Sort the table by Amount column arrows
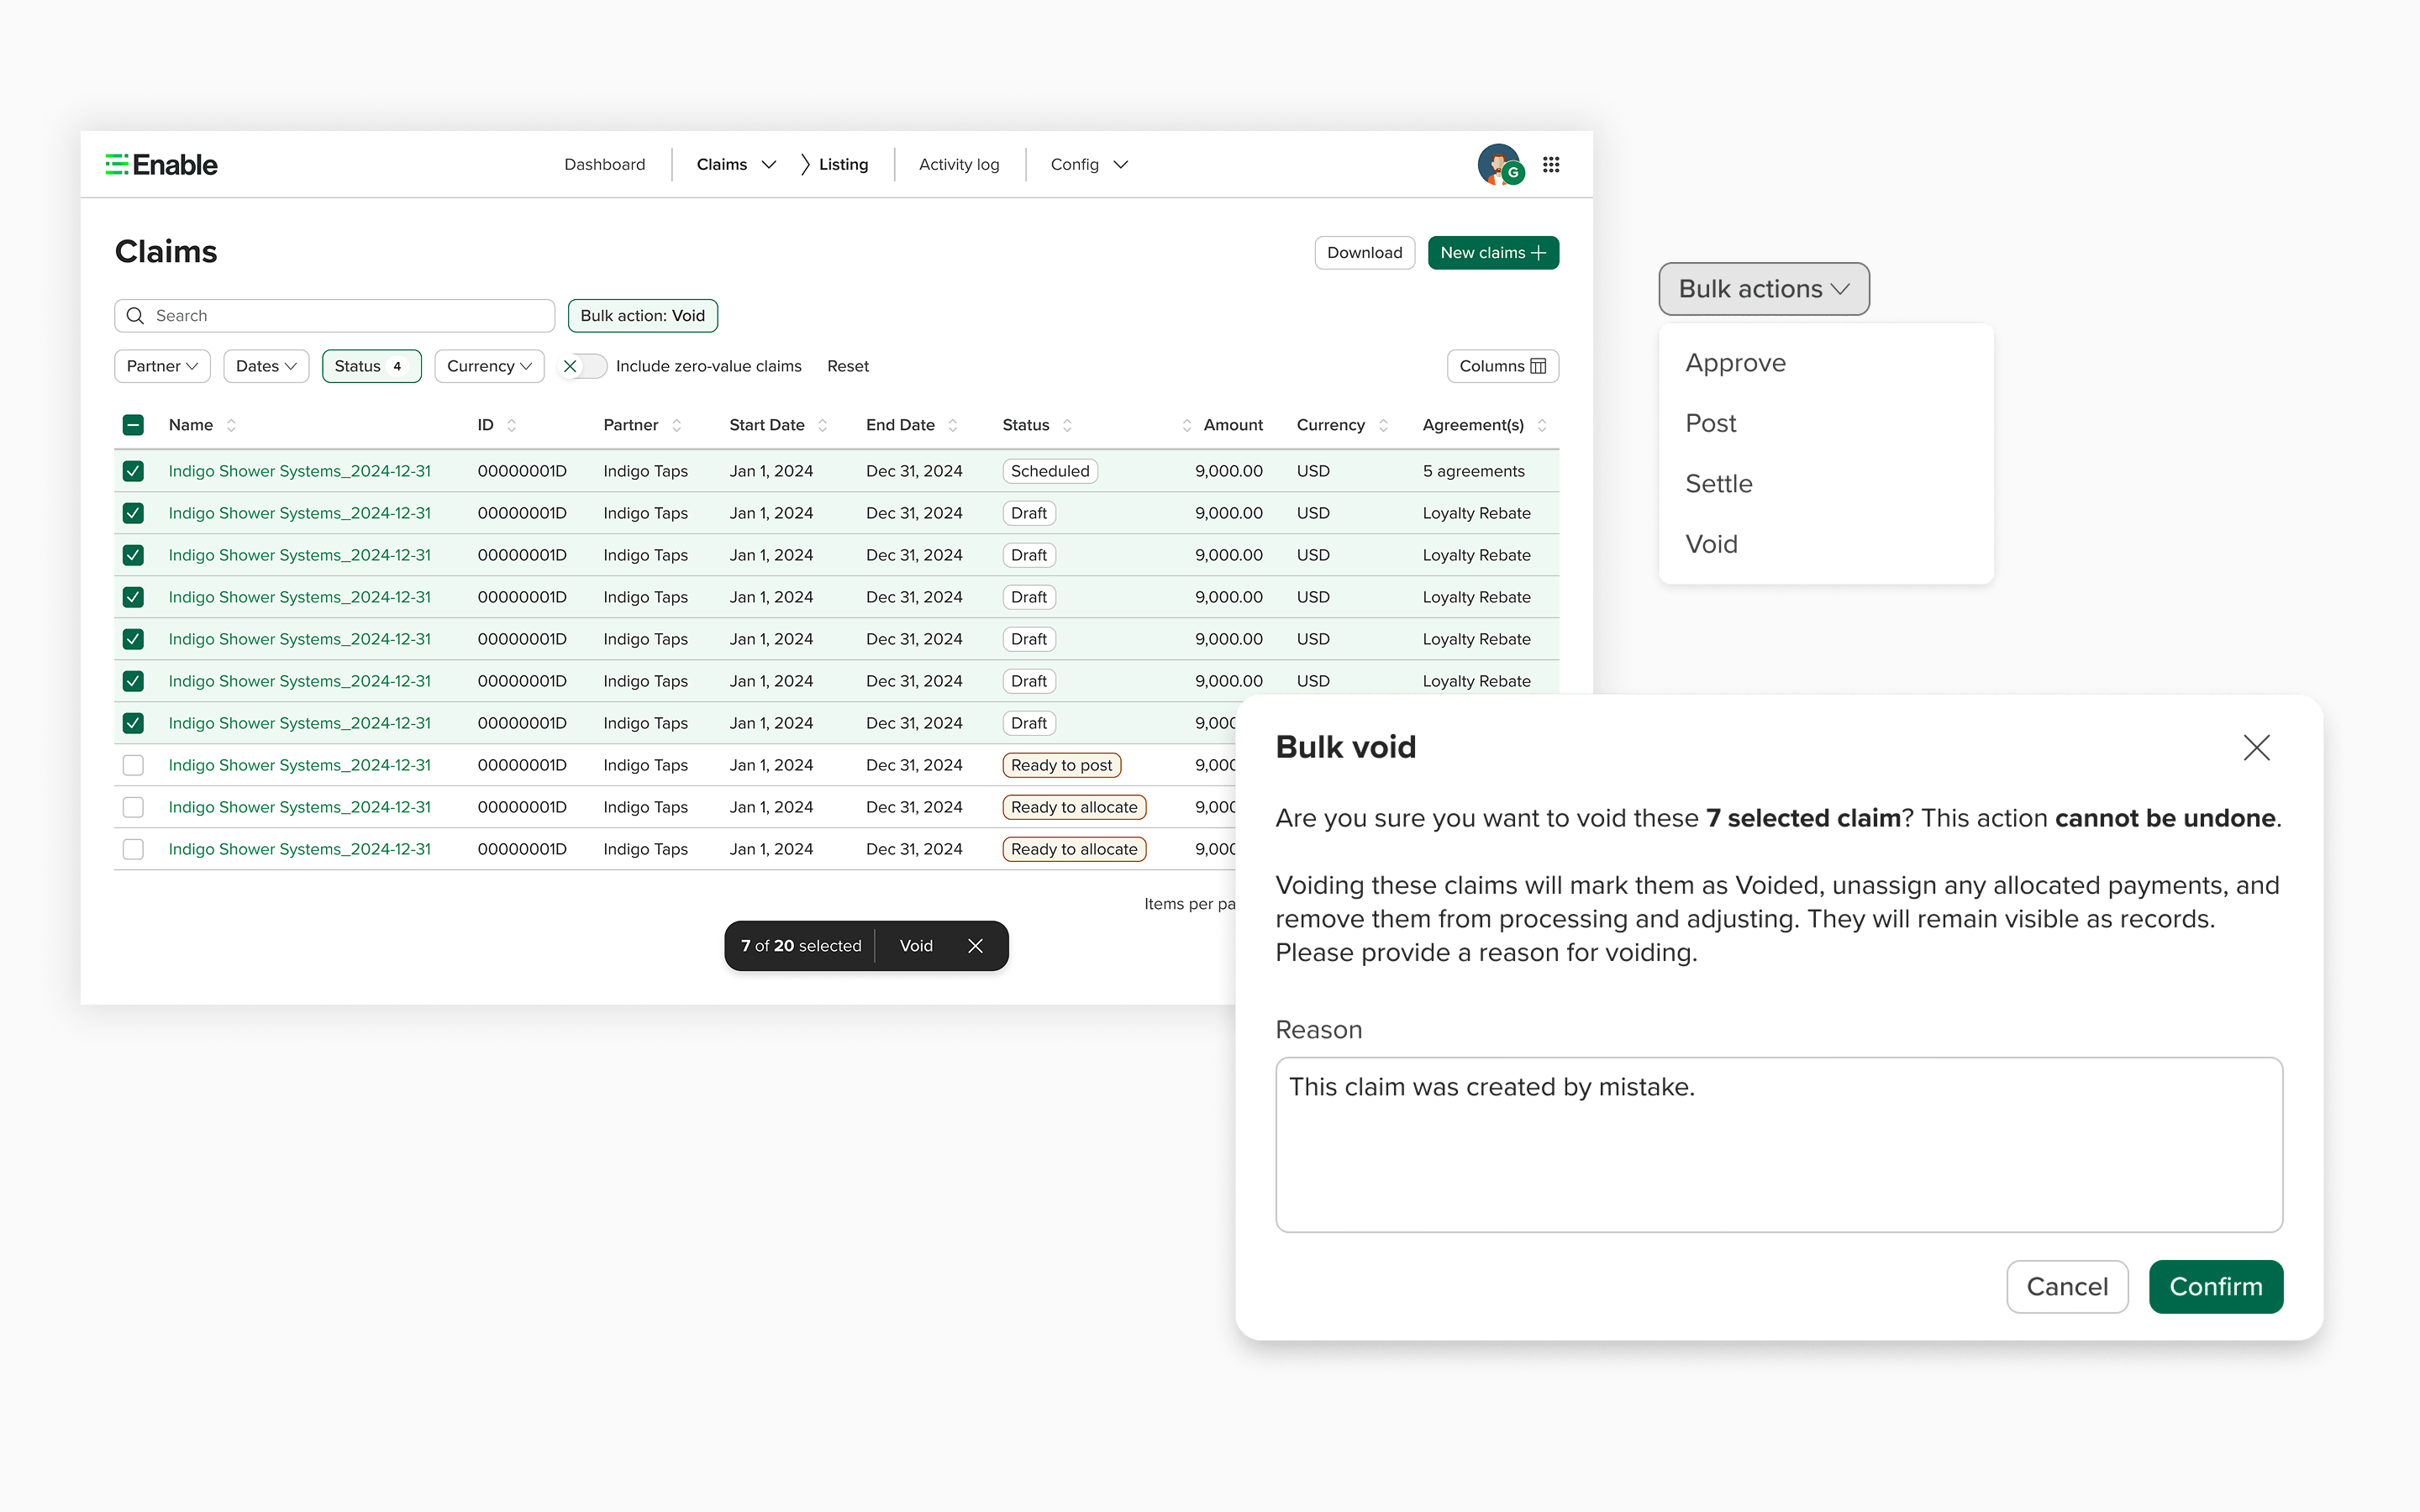Image resolution: width=2420 pixels, height=1512 pixels. pyautogui.click(x=1187, y=424)
